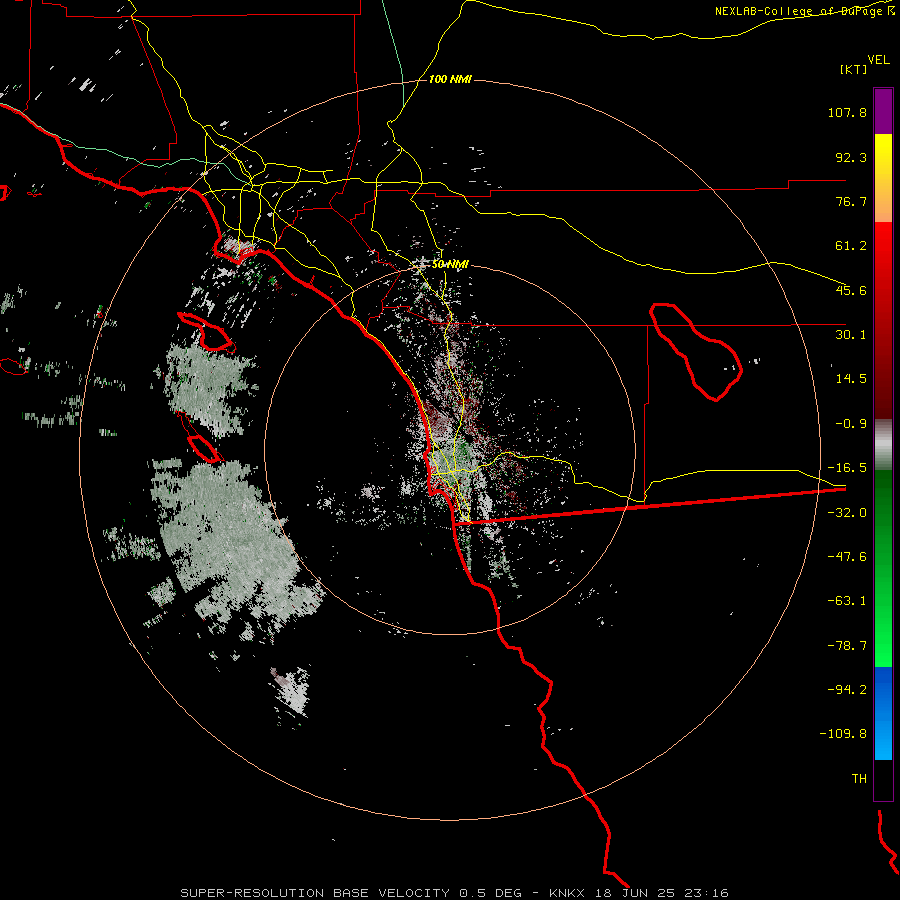The image size is (900, 900).
Task: Pick the purple segment of velocity scale
Action: click(883, 111)
